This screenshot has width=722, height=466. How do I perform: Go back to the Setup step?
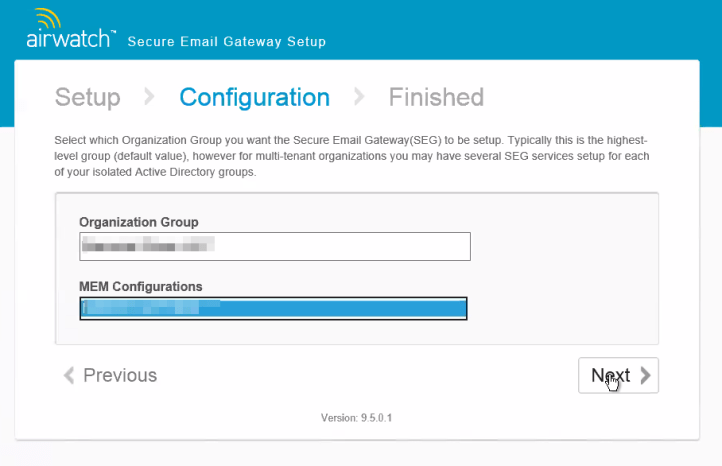coord(87,97)
